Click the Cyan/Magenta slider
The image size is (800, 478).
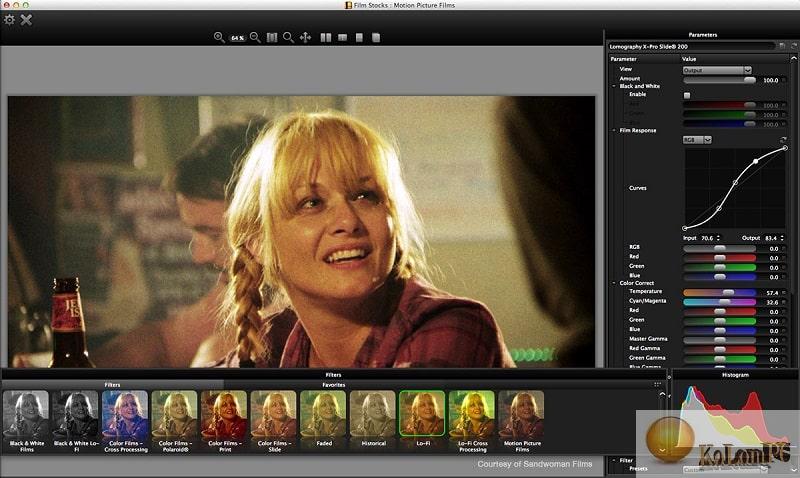click(x=719, y=302)
